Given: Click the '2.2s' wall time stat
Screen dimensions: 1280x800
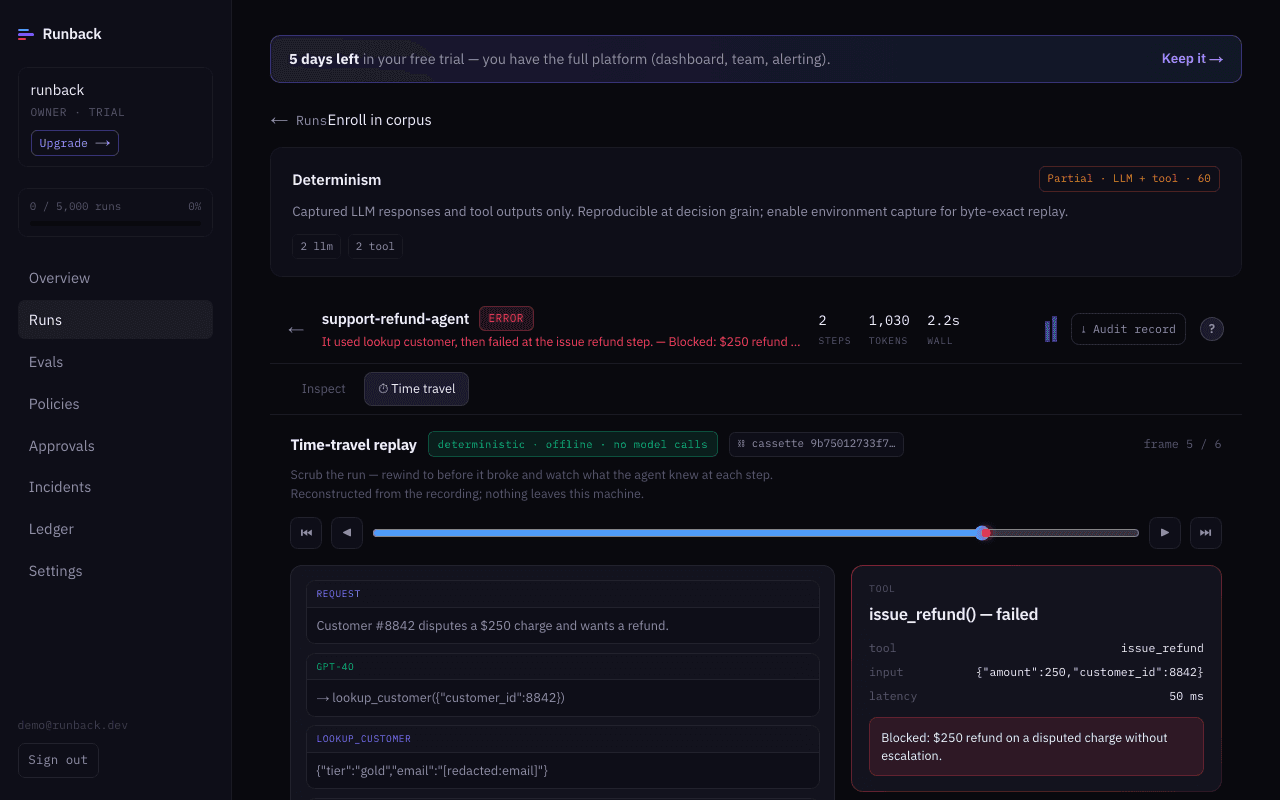Looking at the screenshot, I should 943,321.
